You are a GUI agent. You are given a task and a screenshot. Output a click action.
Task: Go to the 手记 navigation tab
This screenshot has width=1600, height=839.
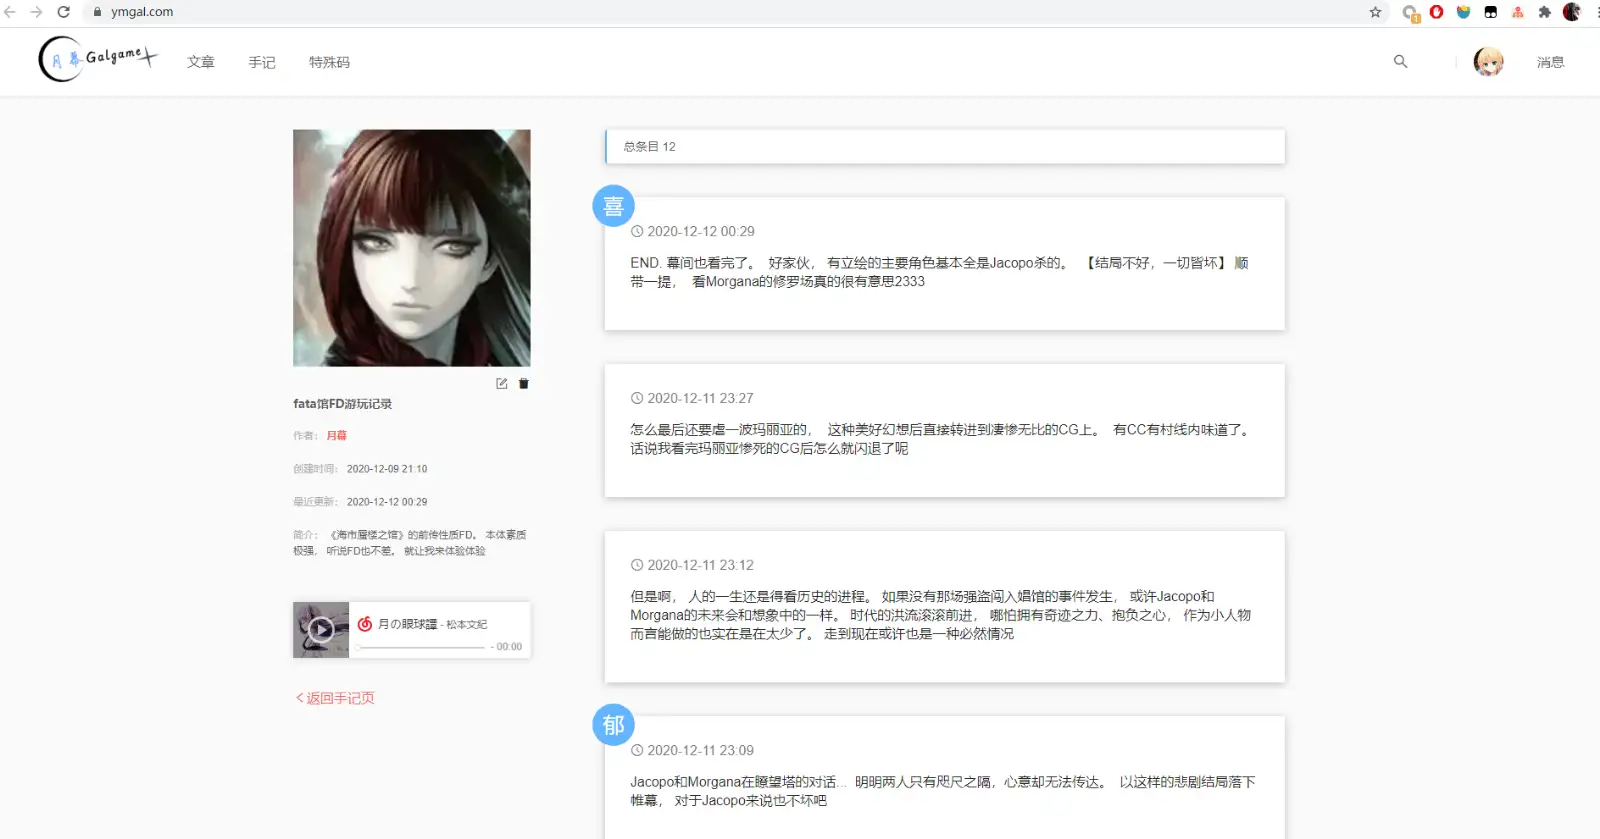point(262,62)
